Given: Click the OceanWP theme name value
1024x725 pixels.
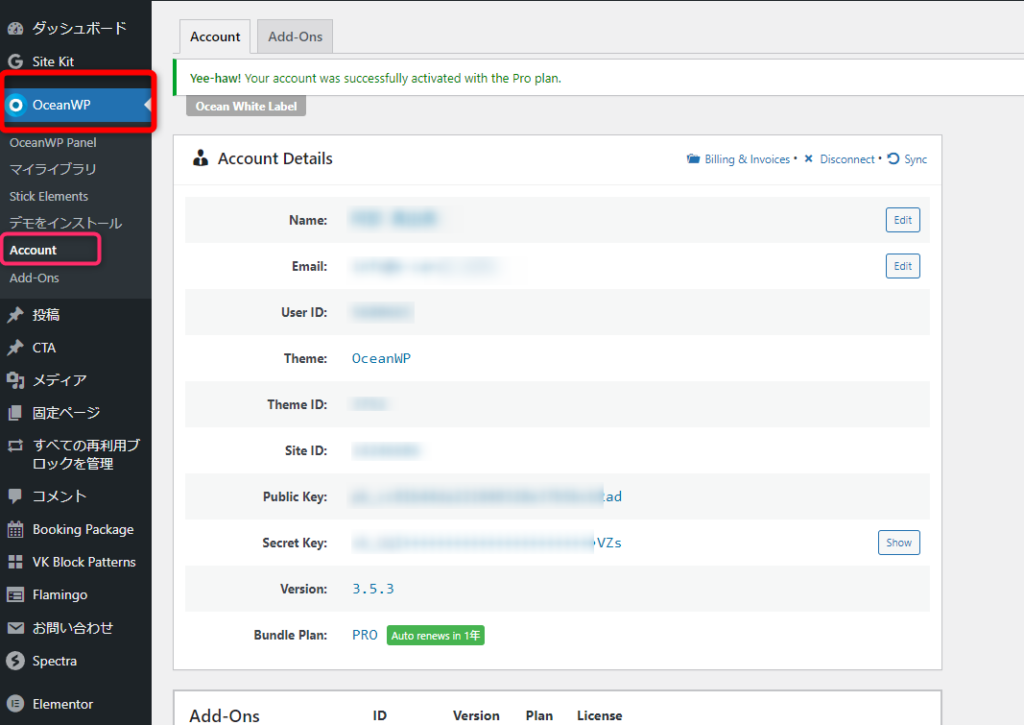Looking at the screenshot, I should [381, 359].
